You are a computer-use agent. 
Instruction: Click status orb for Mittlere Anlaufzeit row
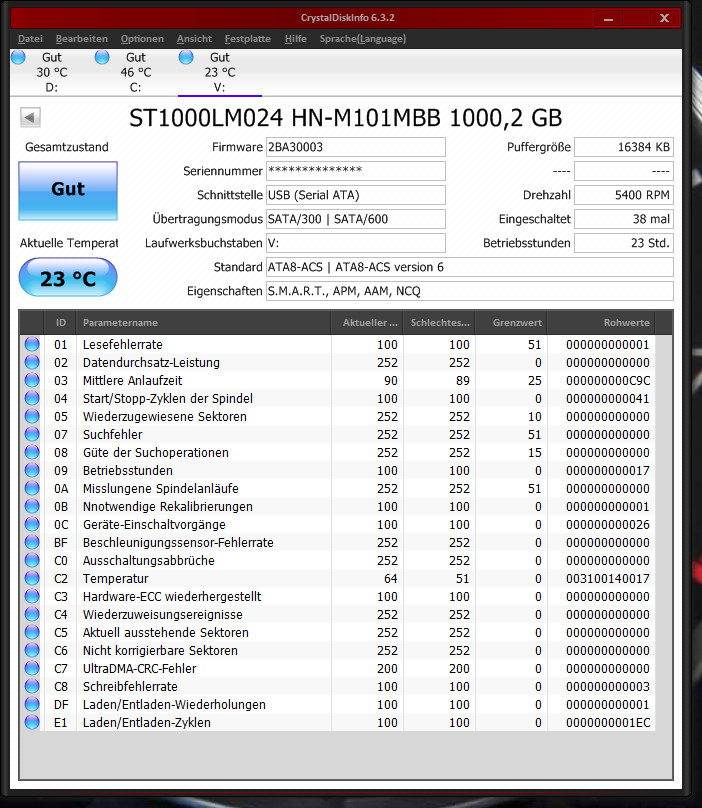pos(32,380)
